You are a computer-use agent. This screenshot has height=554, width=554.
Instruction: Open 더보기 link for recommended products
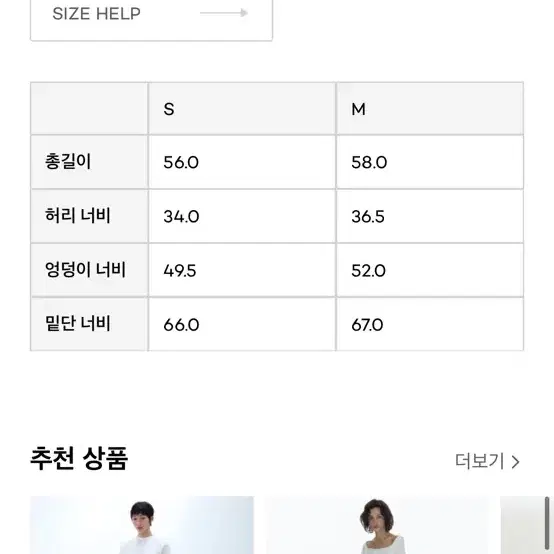tap(487, 461)
